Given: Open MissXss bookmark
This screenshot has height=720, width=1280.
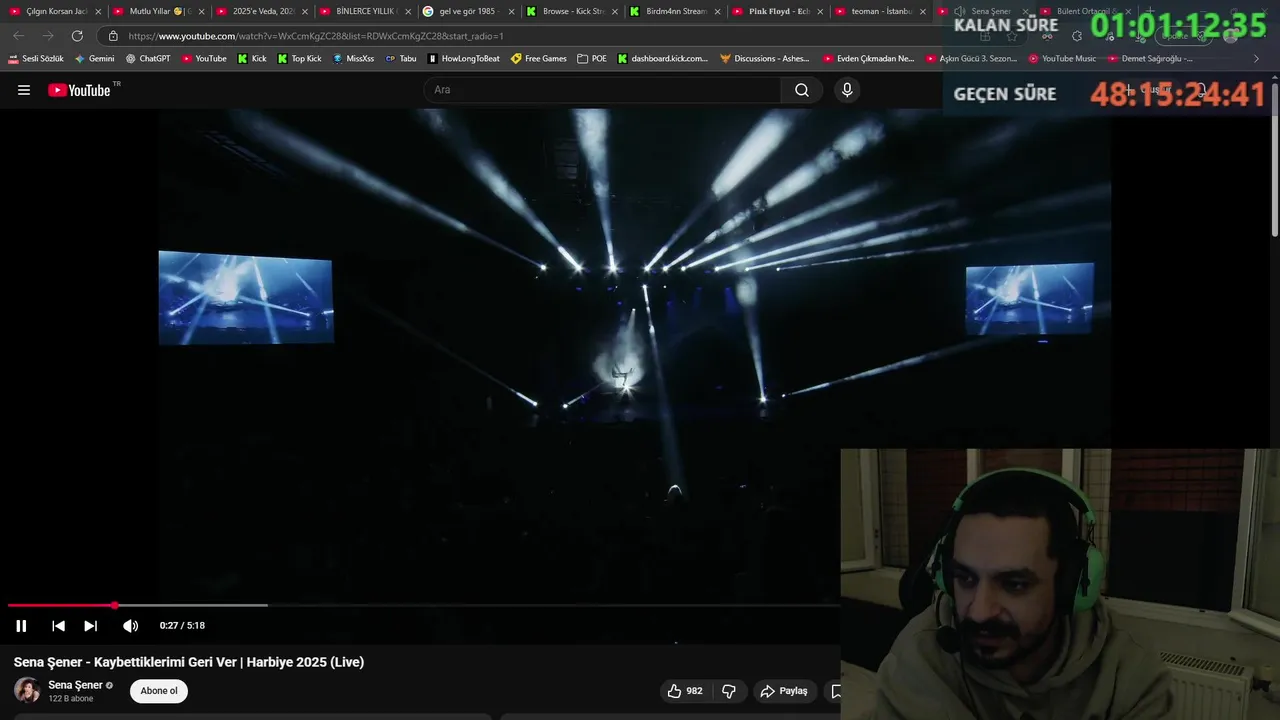Looking at the screenshot, I should [x=353, y=59].
